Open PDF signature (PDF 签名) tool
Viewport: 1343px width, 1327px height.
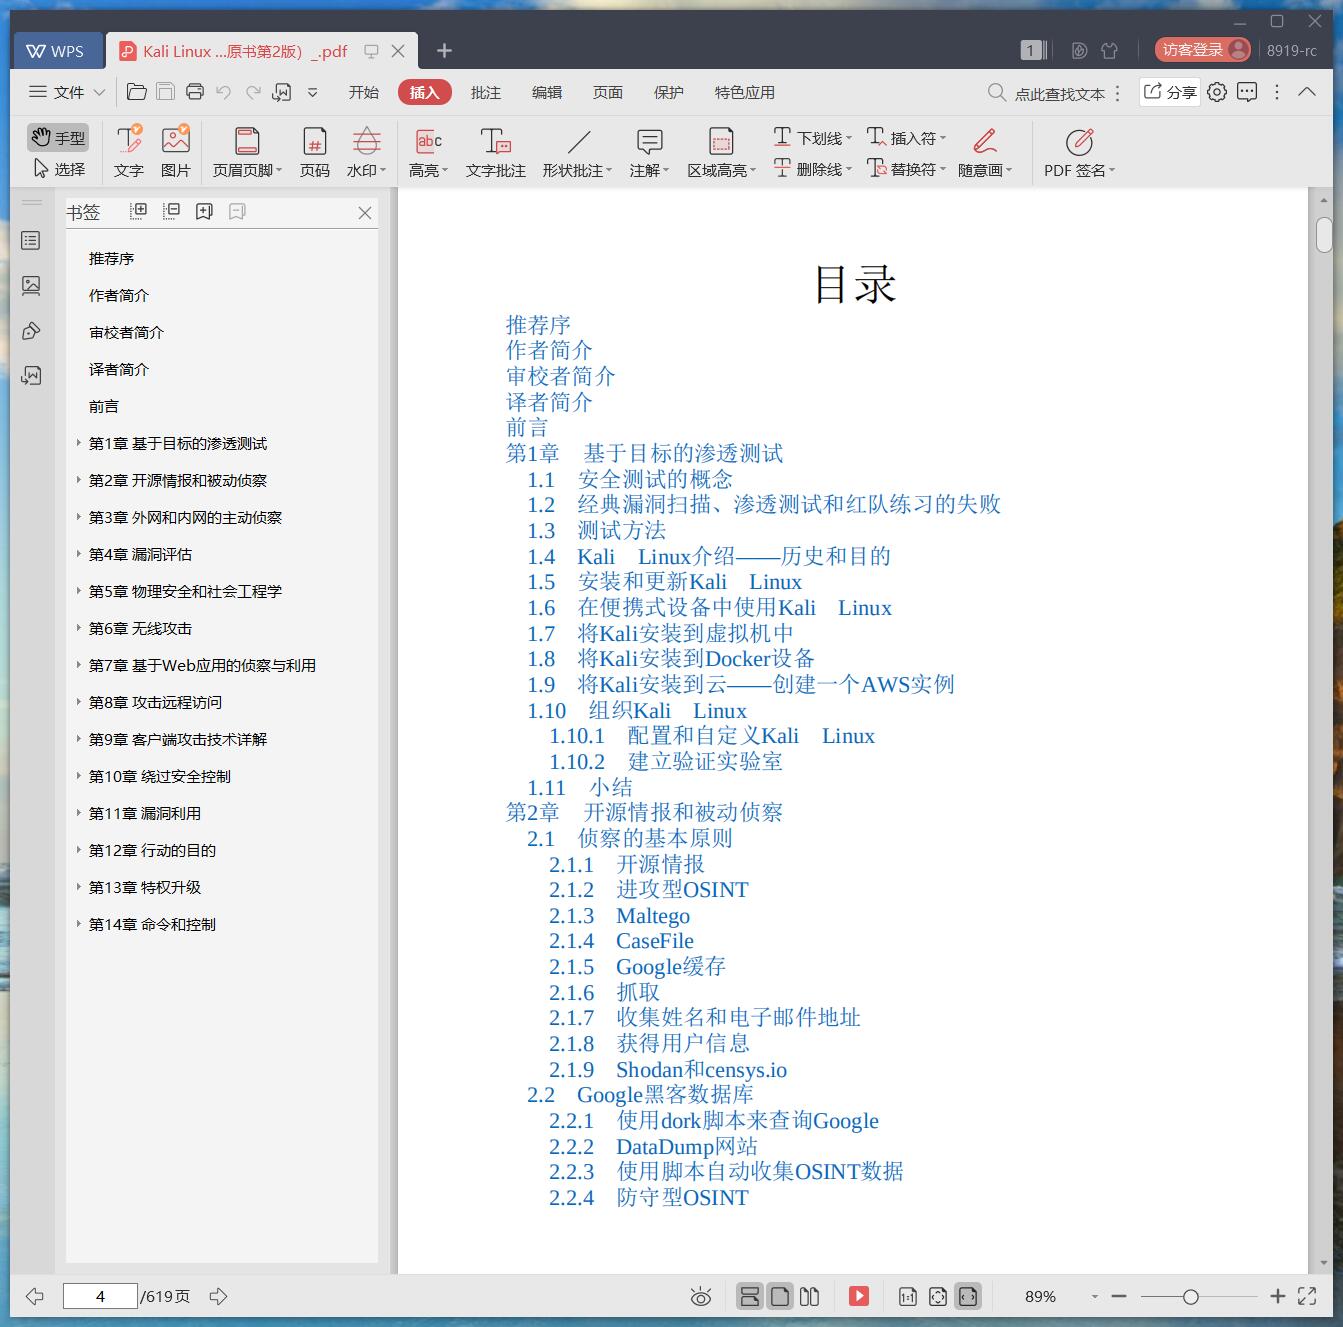(1079, 151)
